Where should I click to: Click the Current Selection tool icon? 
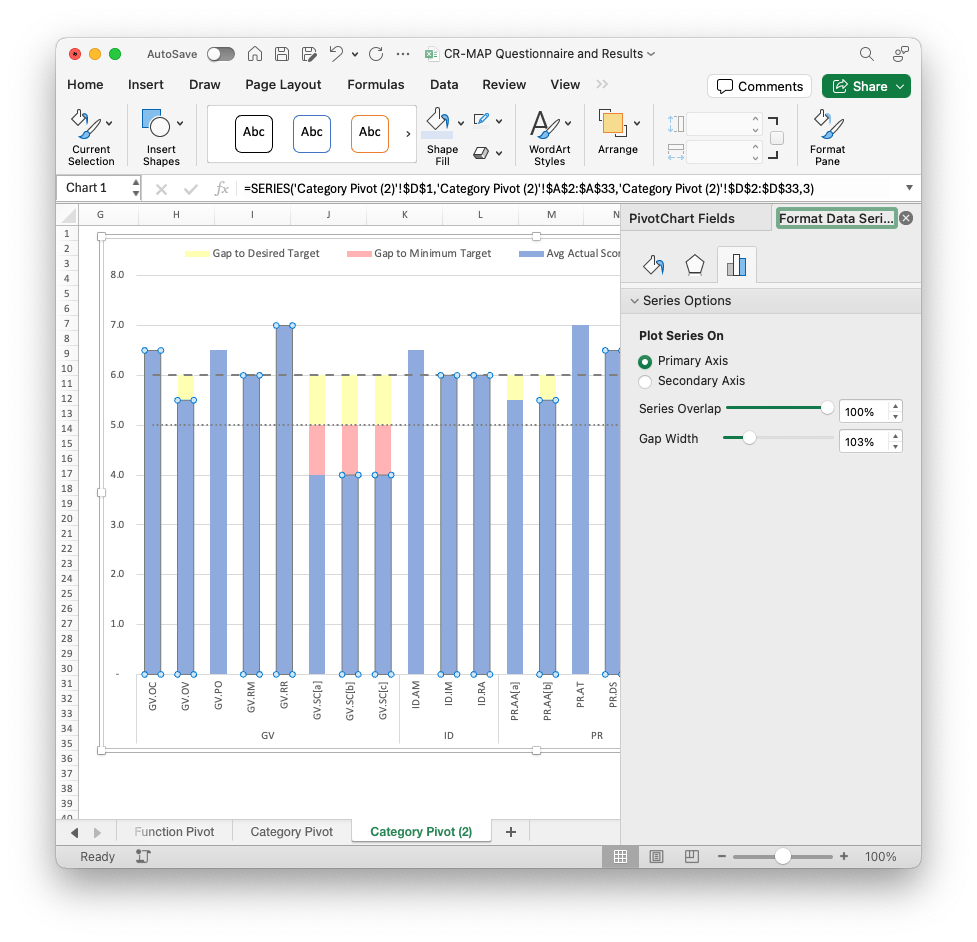click(86, 125)
